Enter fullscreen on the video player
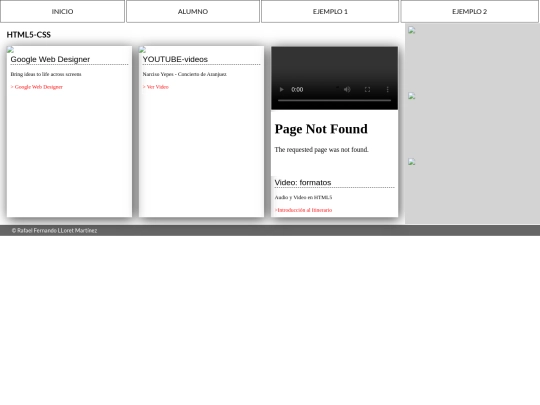540x405 pixels. pyautogui.click(x=367, y=90)
